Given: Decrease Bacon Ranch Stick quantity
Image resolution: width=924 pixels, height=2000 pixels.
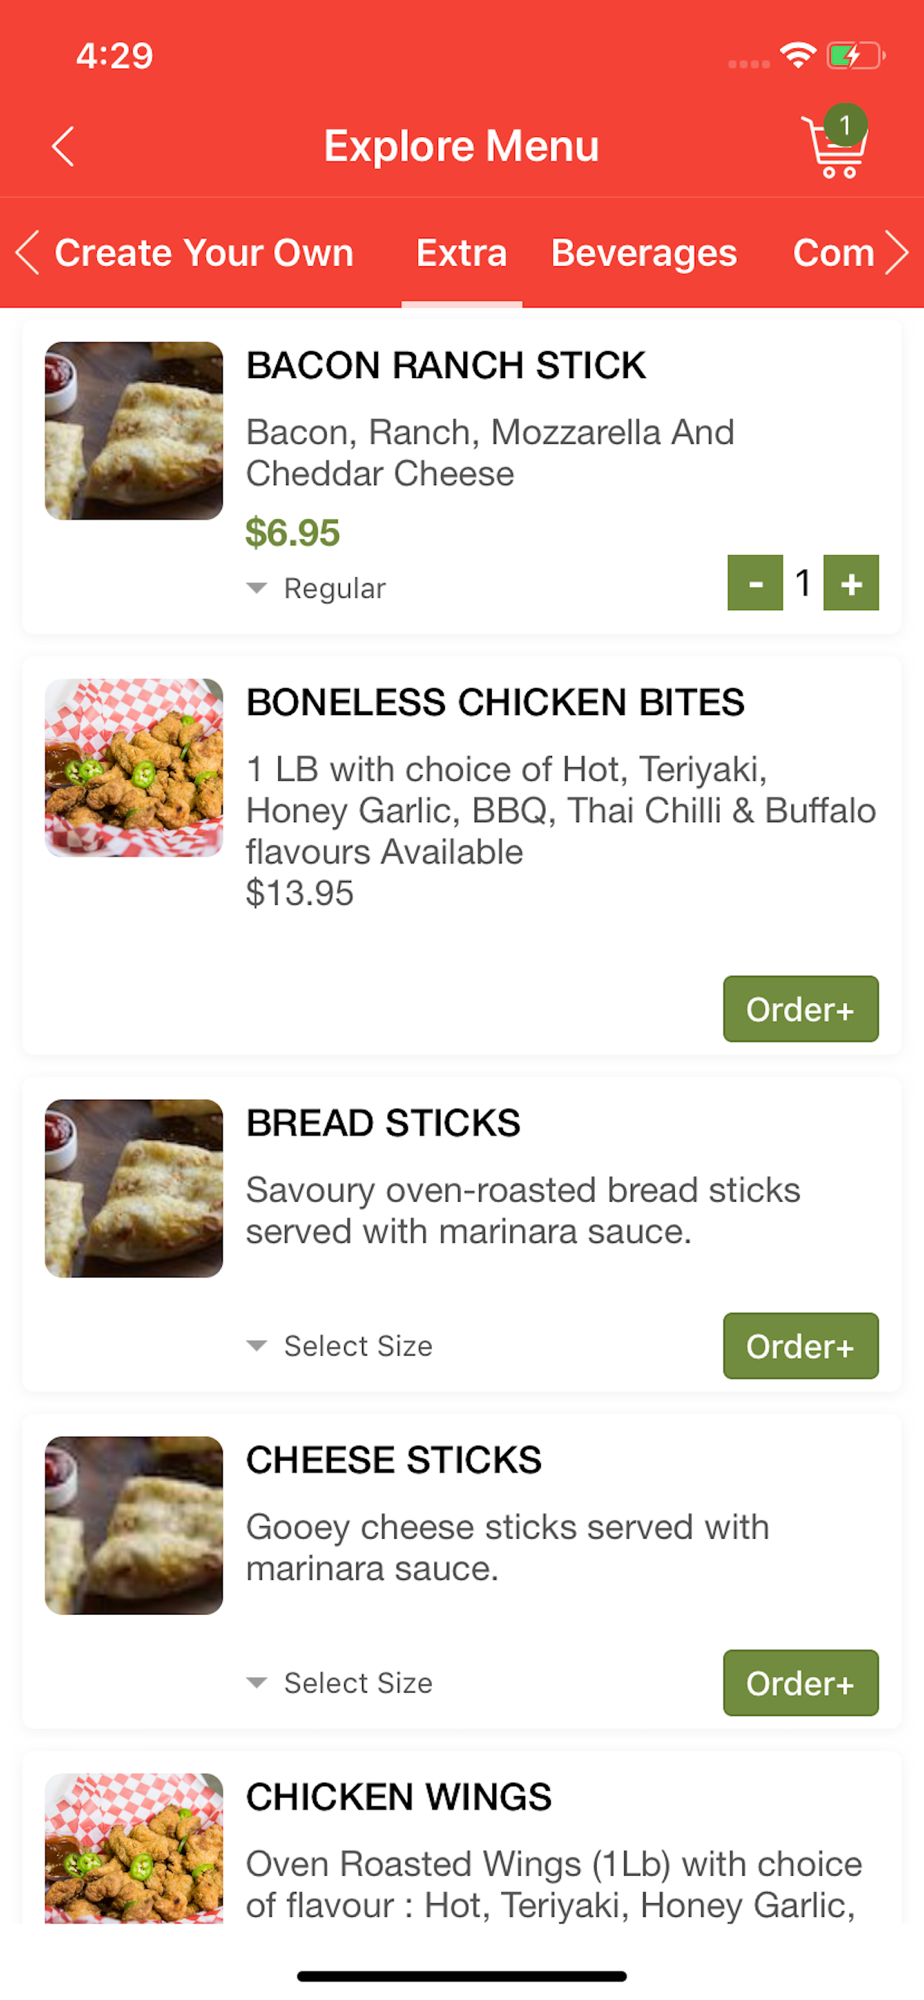Looking at the screenshot, I should (755, 583).
